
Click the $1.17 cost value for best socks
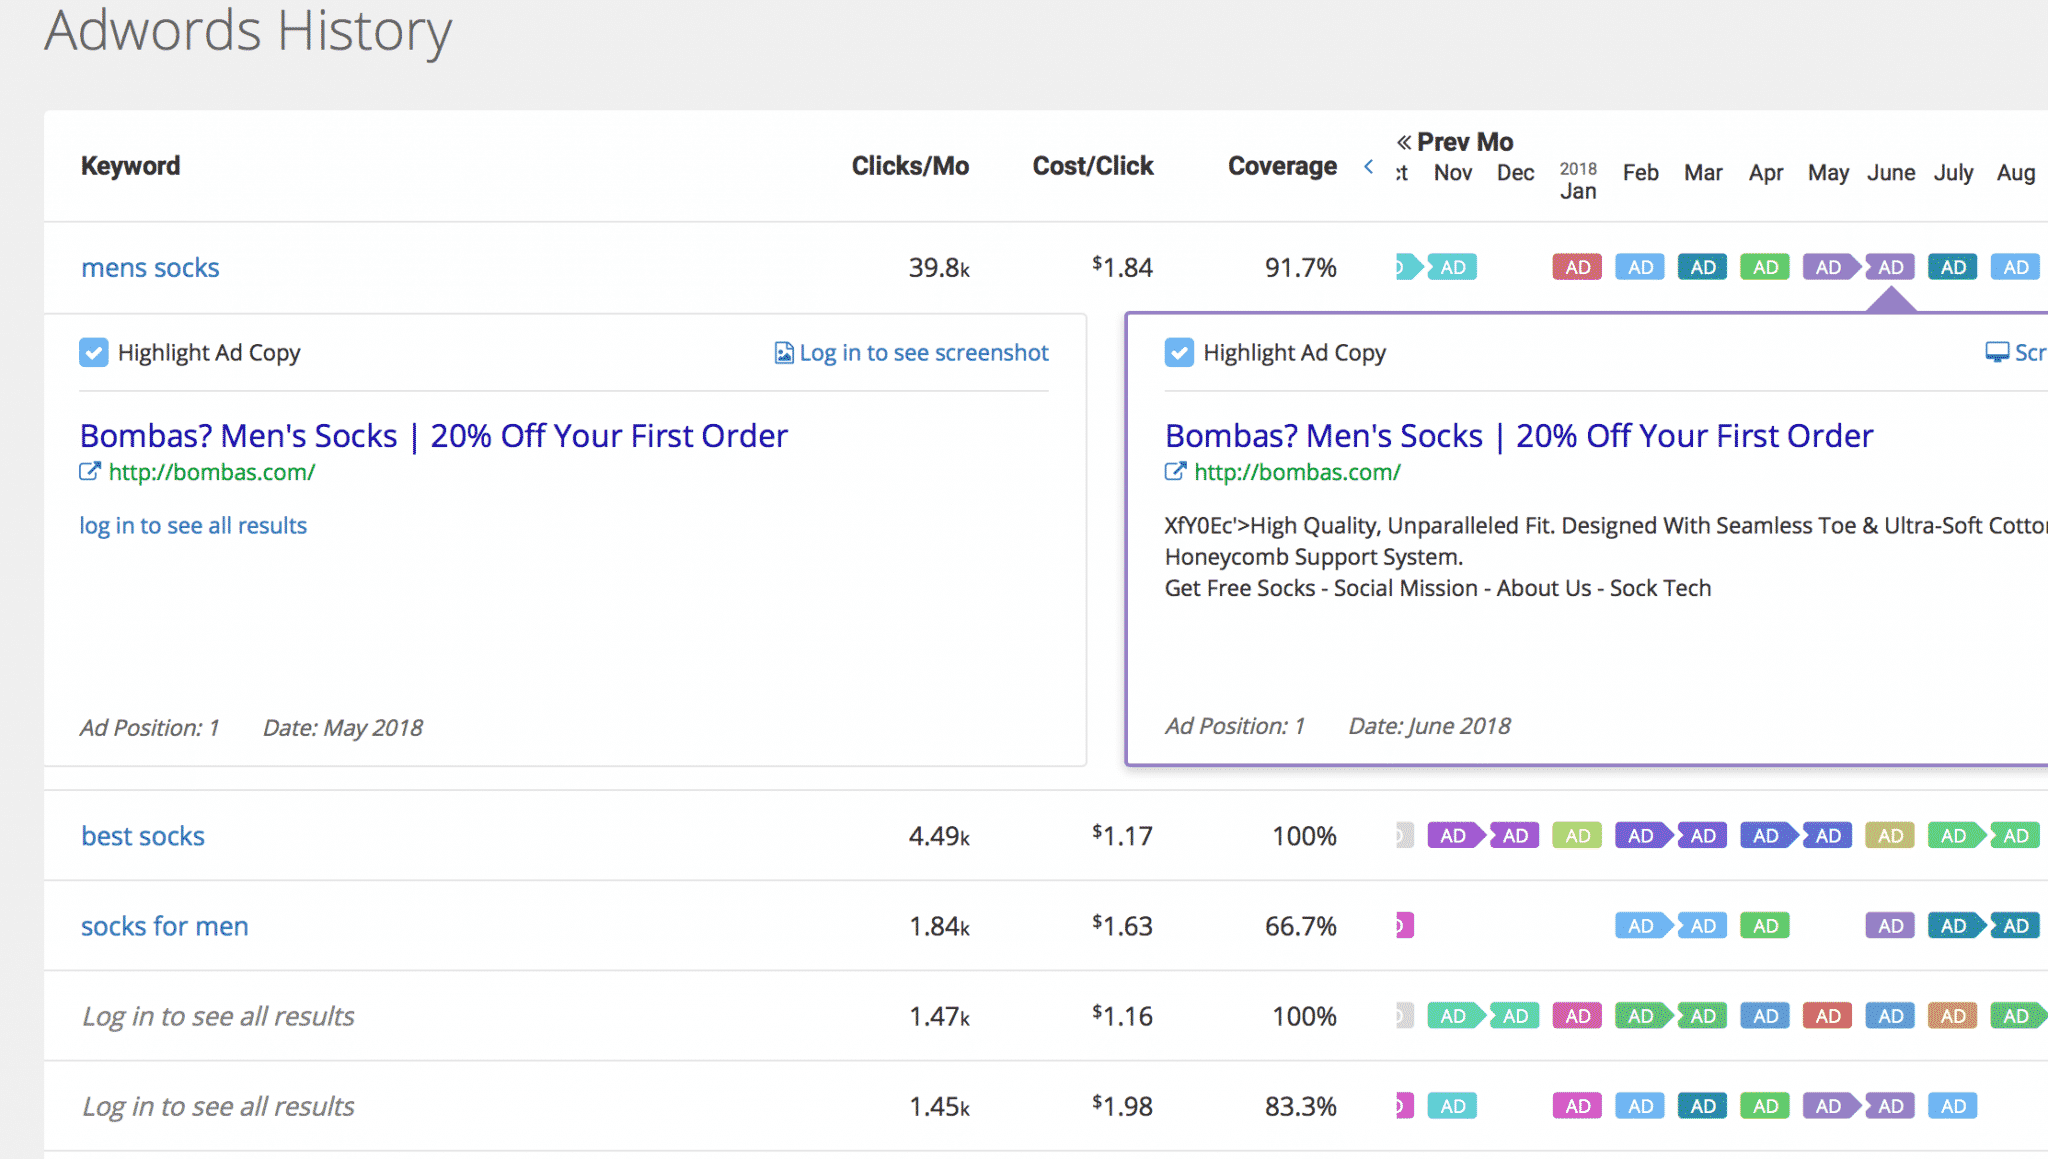click(1122, 836)
